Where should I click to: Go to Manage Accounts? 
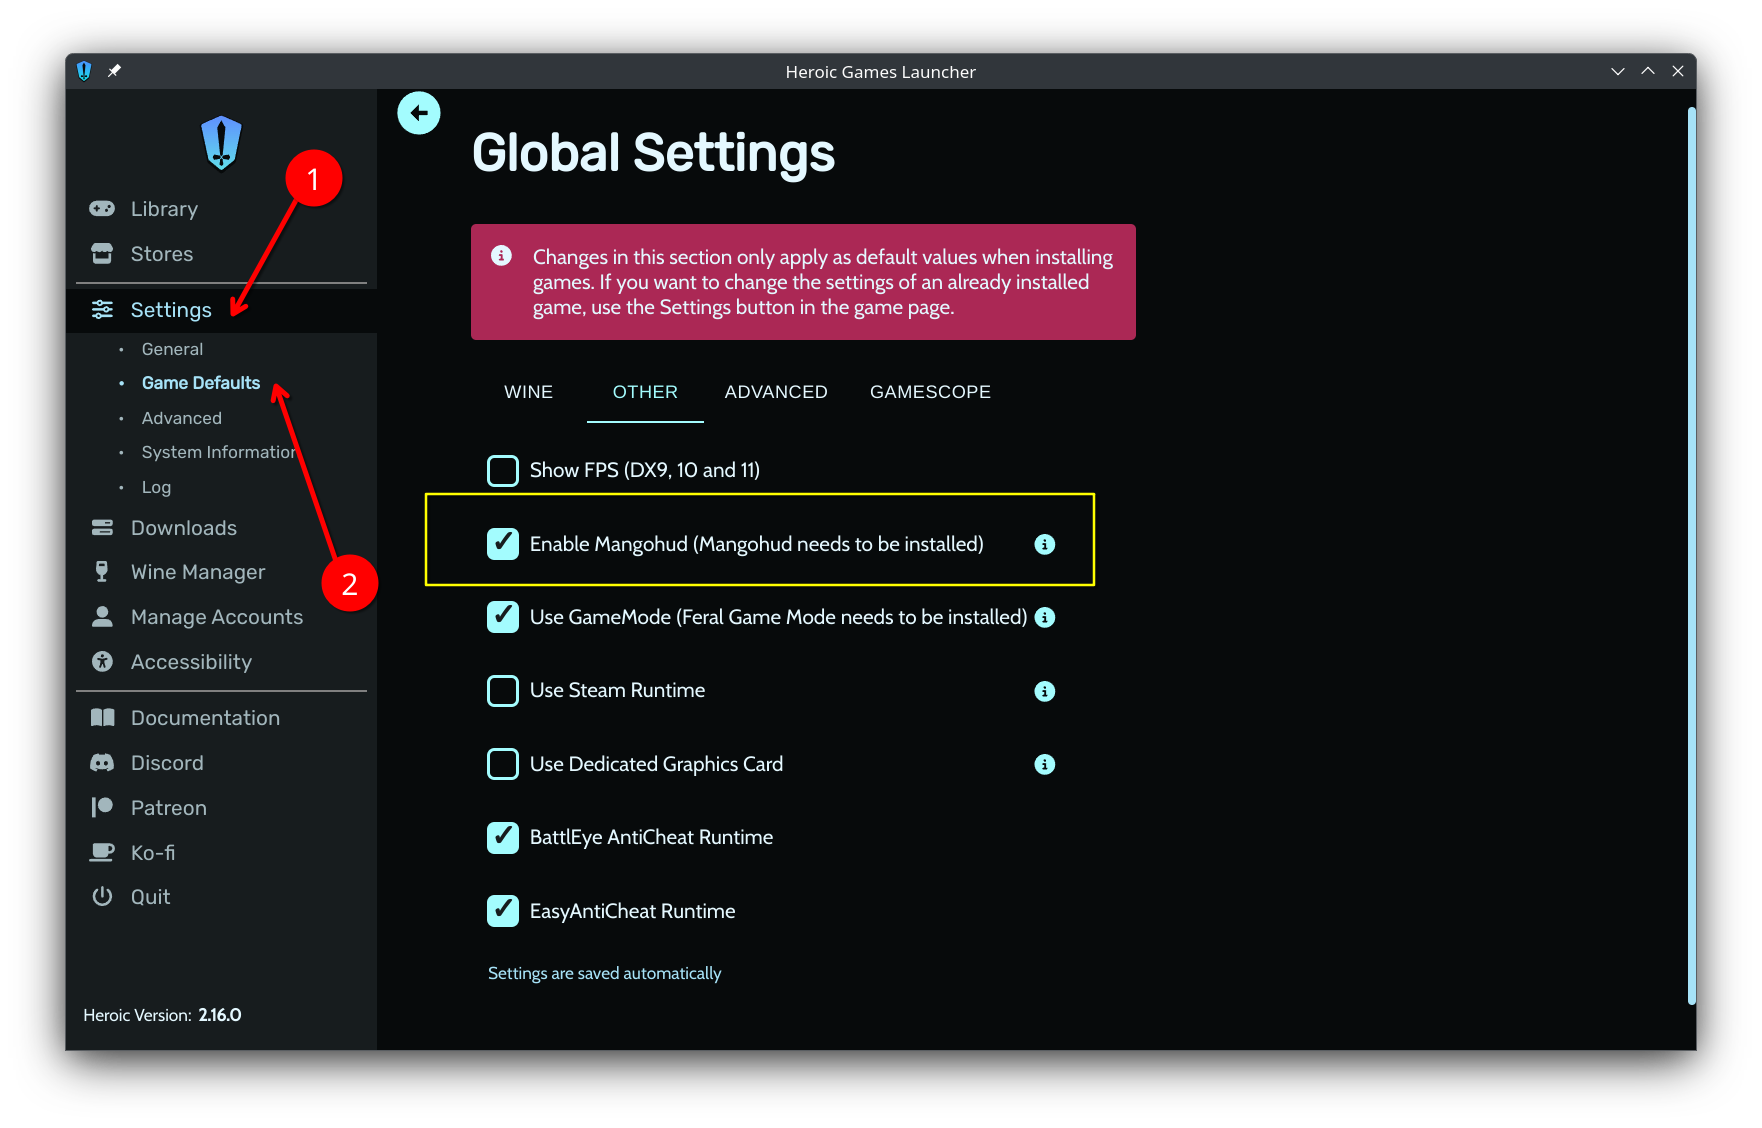216,617
